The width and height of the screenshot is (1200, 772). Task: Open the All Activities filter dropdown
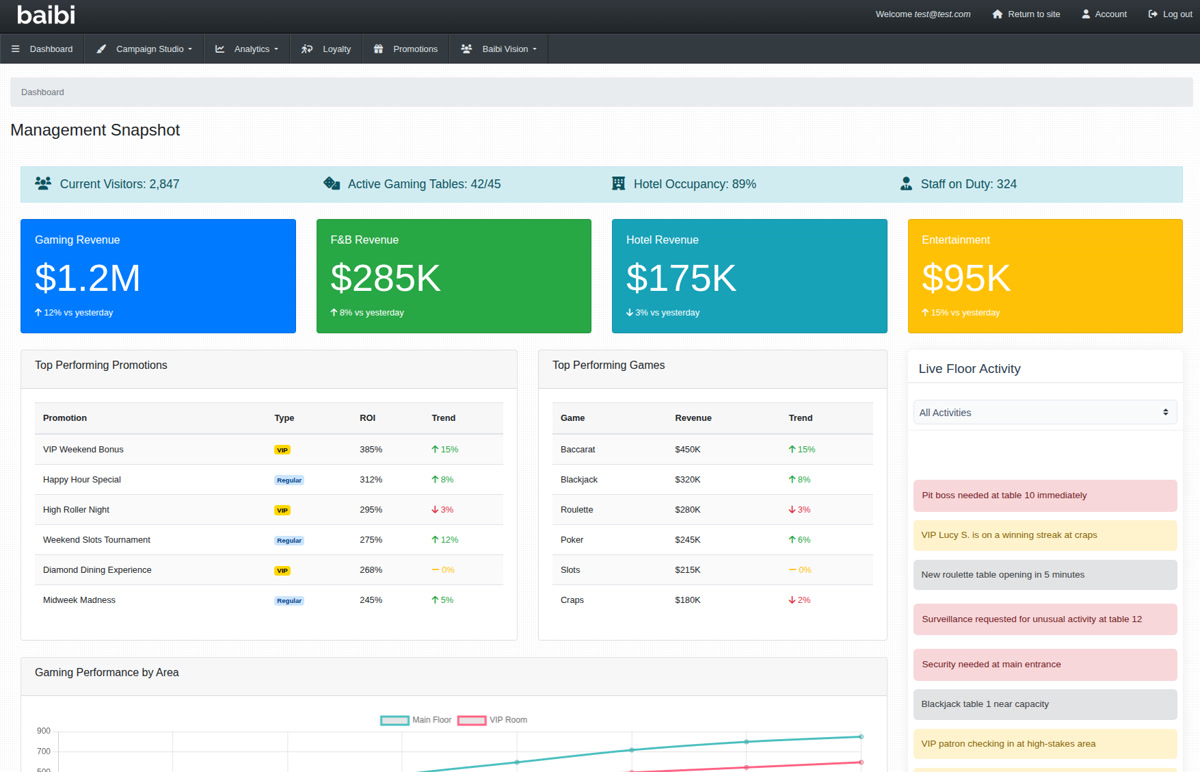coord(1044,412)
